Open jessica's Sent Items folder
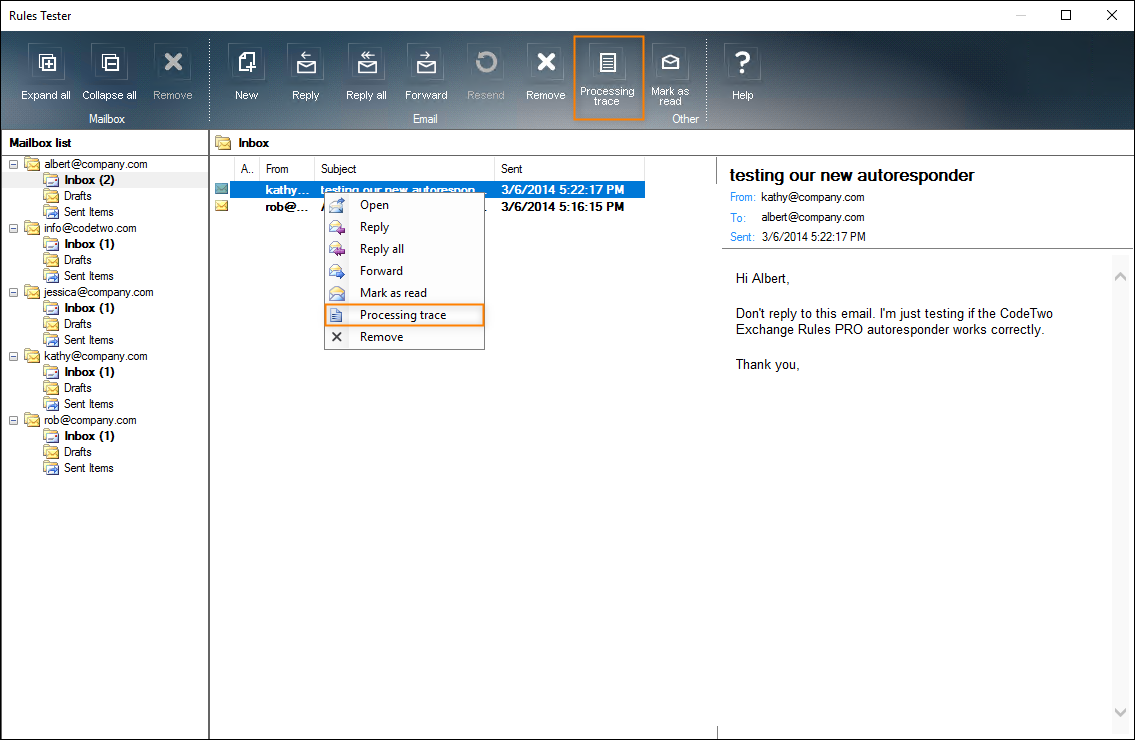The width and height of the screenshot is (1135, 740). [88, 340]
